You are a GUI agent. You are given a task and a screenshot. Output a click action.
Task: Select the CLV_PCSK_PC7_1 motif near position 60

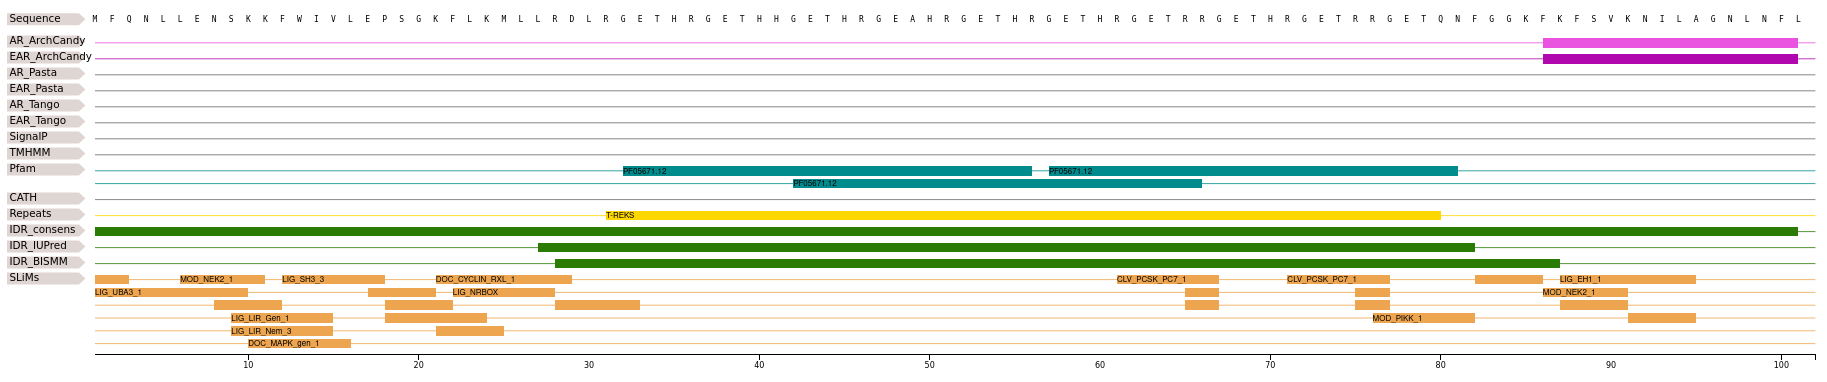click(1168, 280)
